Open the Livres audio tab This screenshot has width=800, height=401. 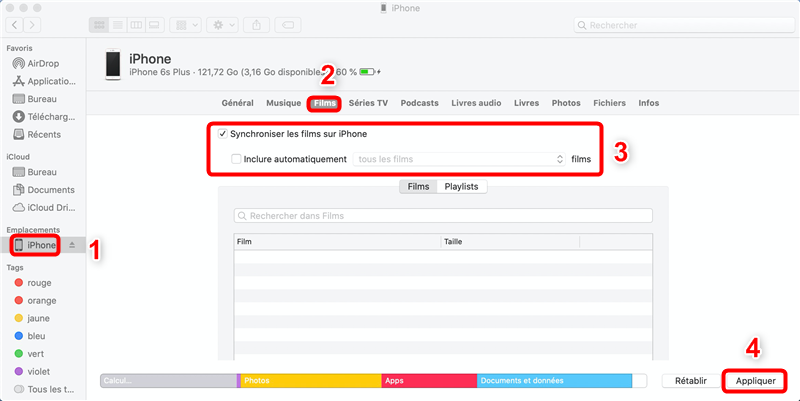(x=476, y=103)
